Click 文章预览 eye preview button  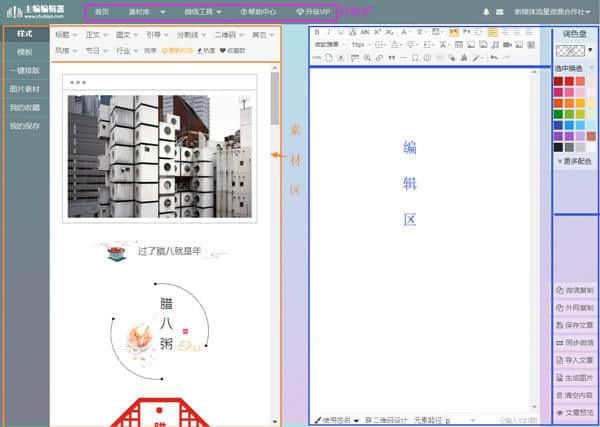pyautogui.click(x=574, y=412)
